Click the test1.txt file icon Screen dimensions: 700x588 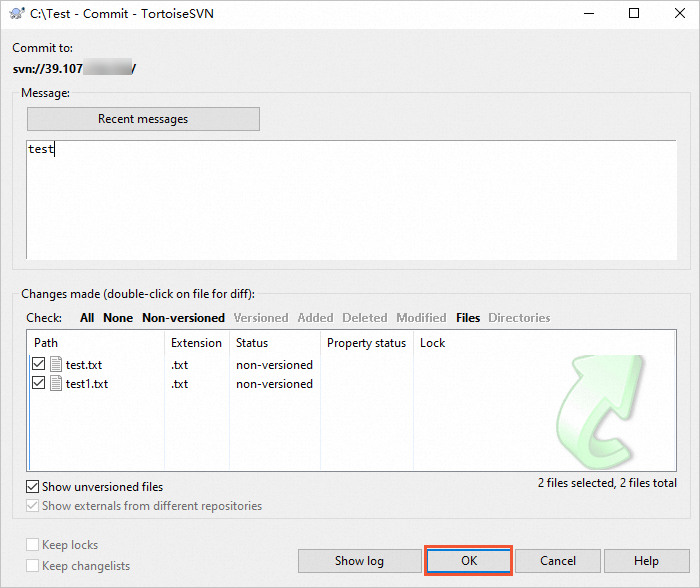pos(56,383)
